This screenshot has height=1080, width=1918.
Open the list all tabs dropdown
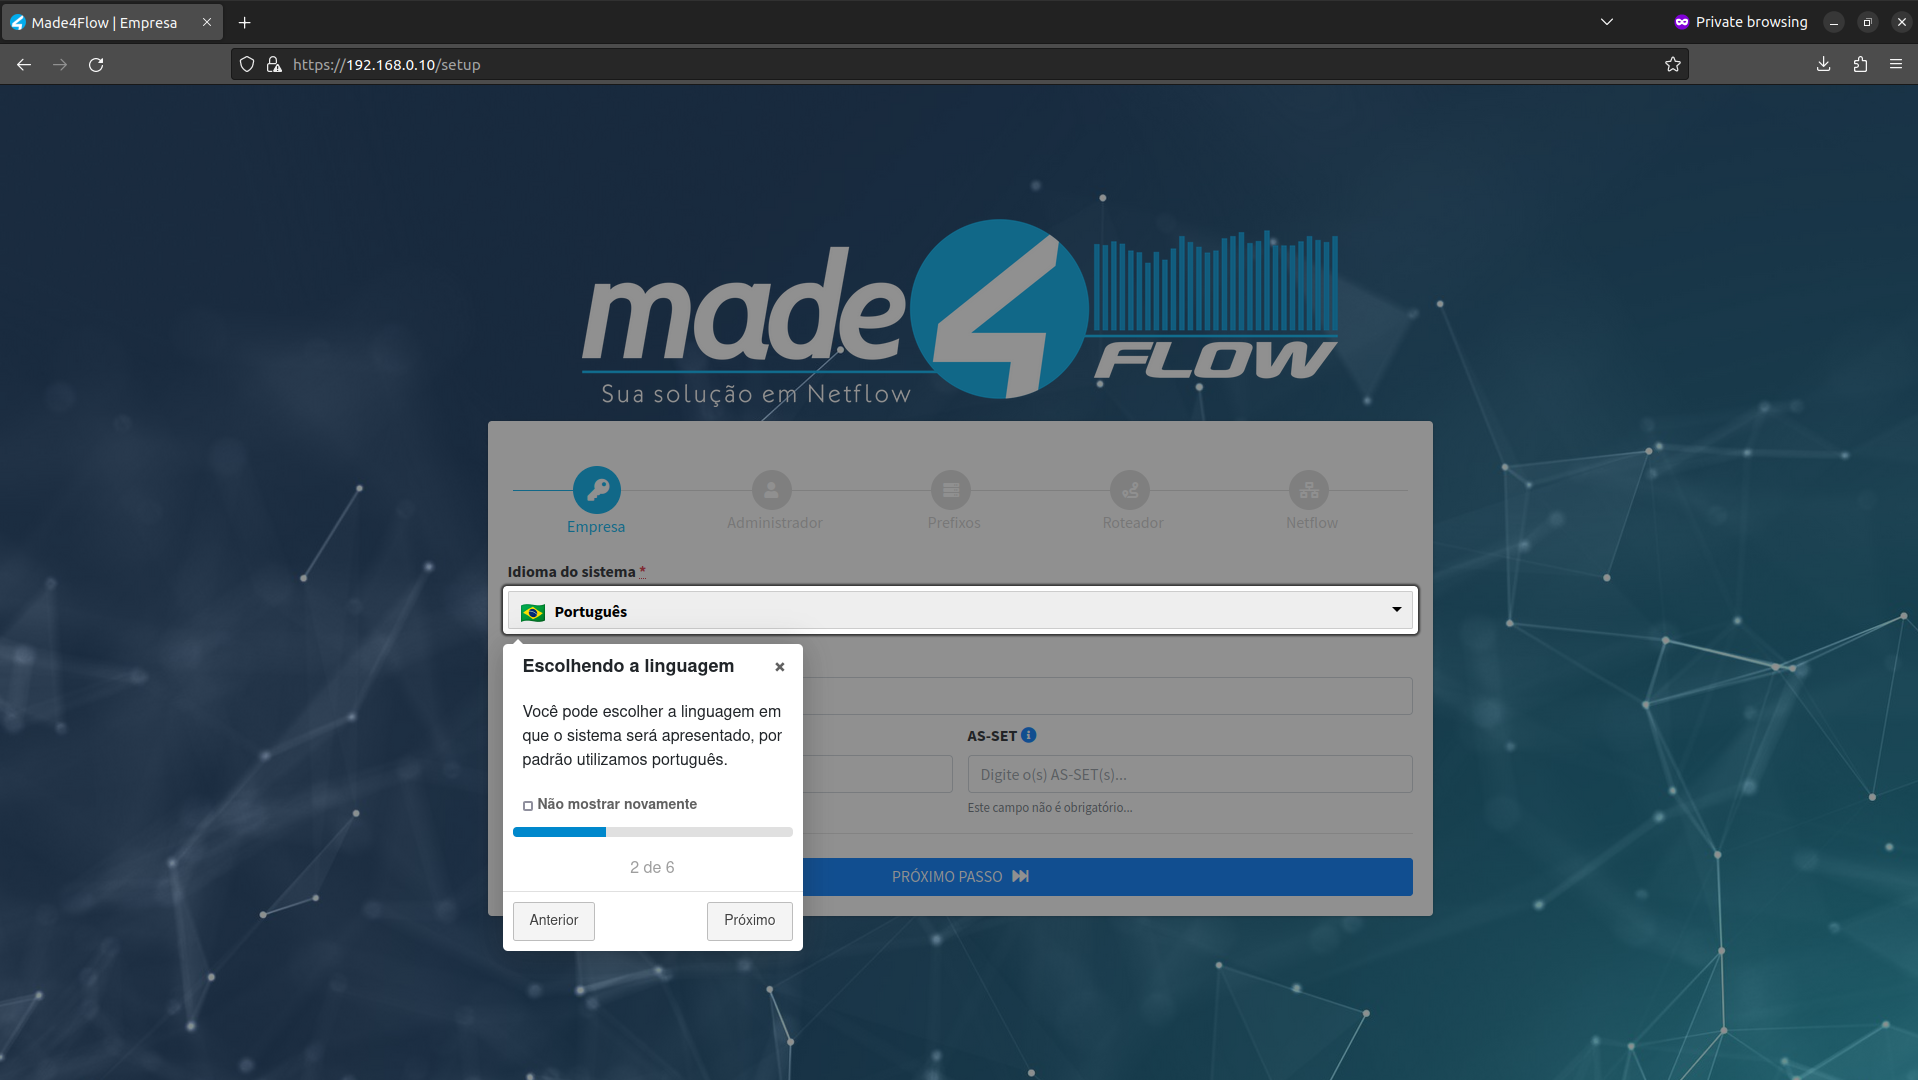coord(1607,22)
